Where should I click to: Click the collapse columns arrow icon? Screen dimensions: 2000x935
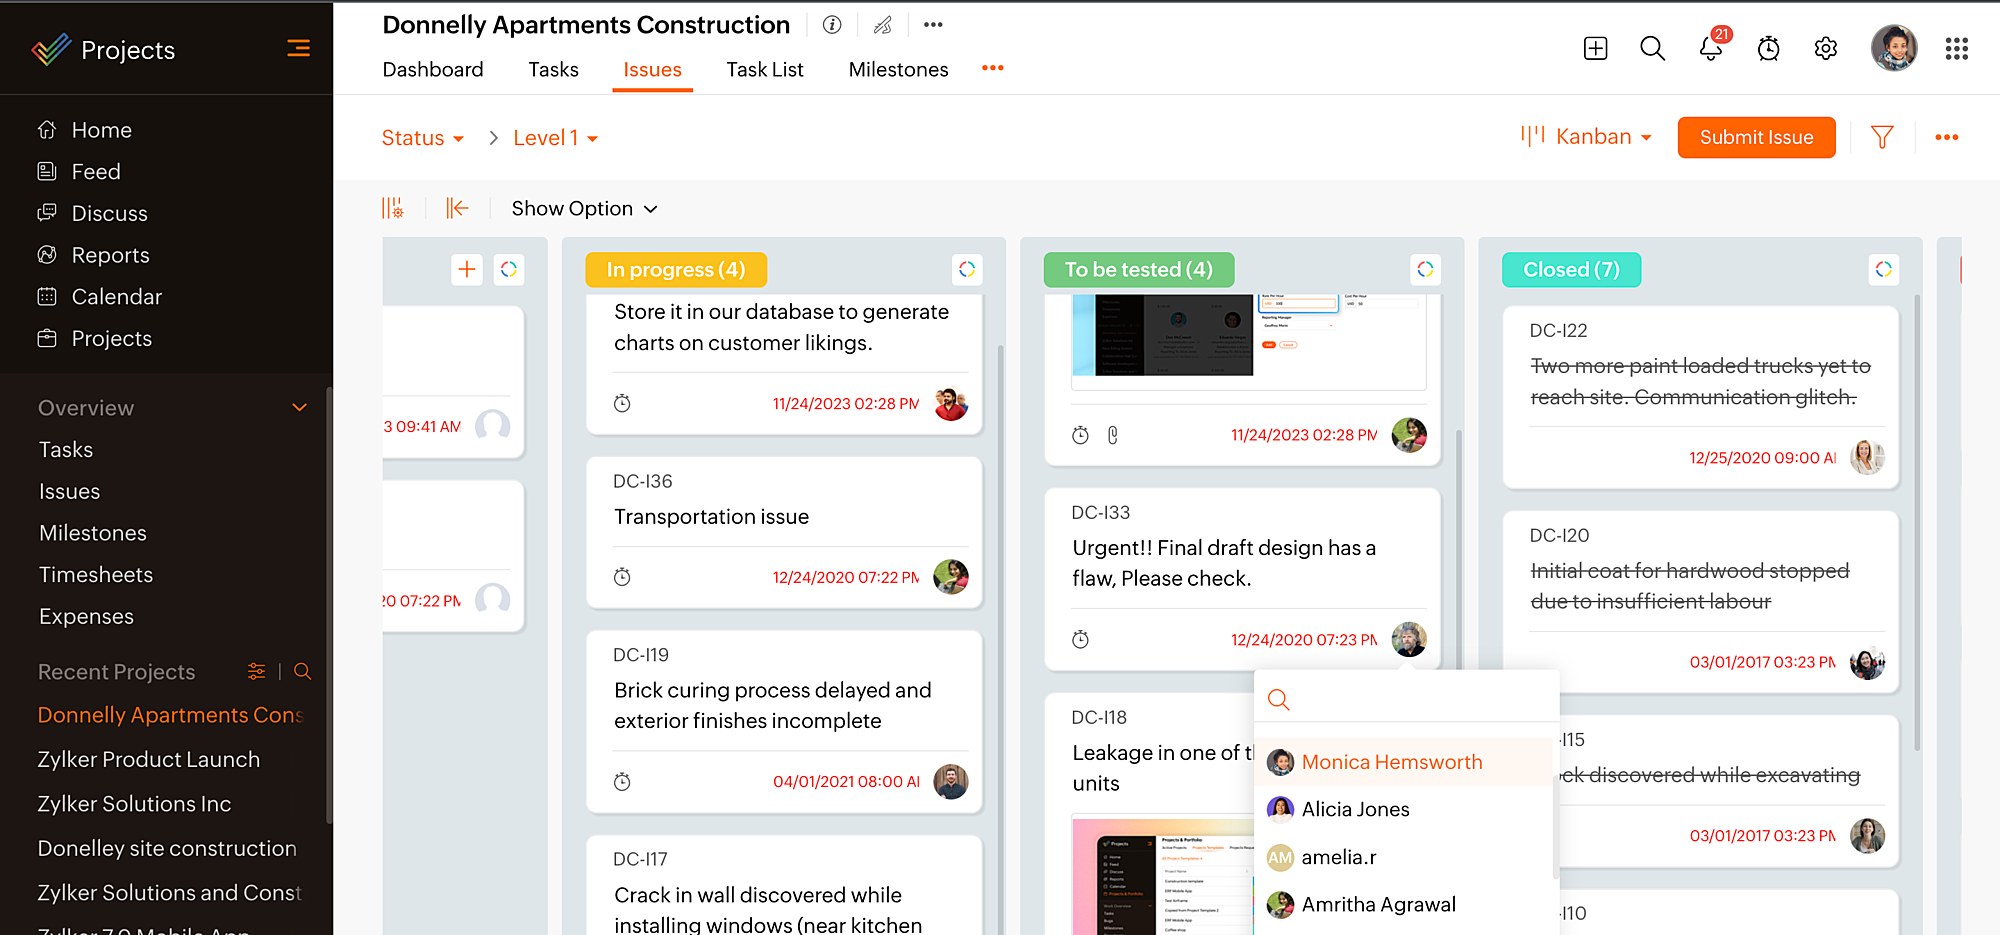pos(457,208)
